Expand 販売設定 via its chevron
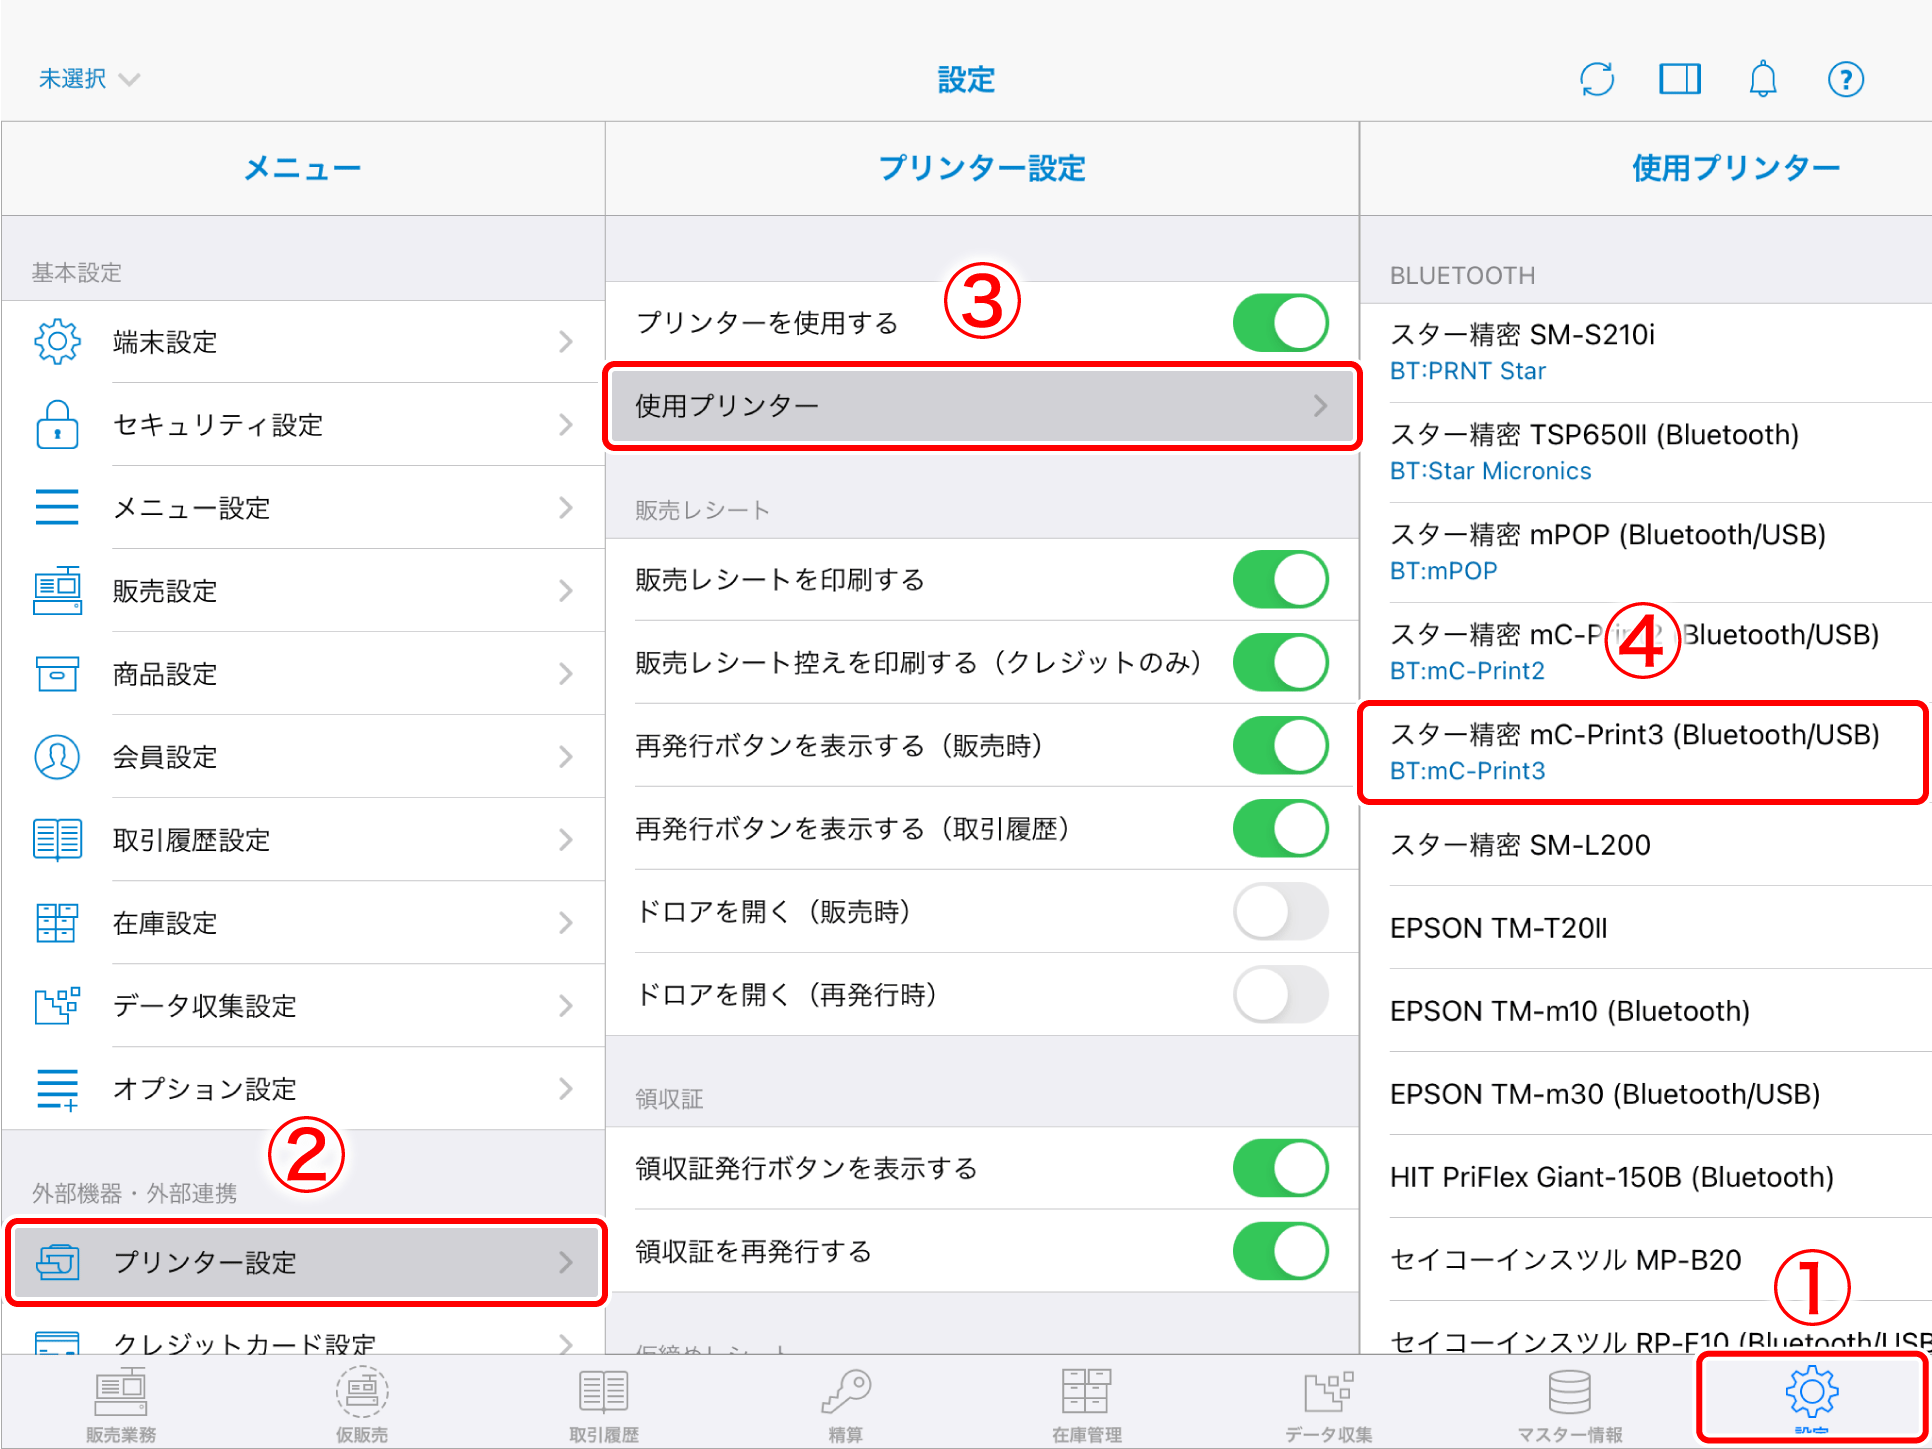1932x1449 pixels. click(x=566, y=591)
